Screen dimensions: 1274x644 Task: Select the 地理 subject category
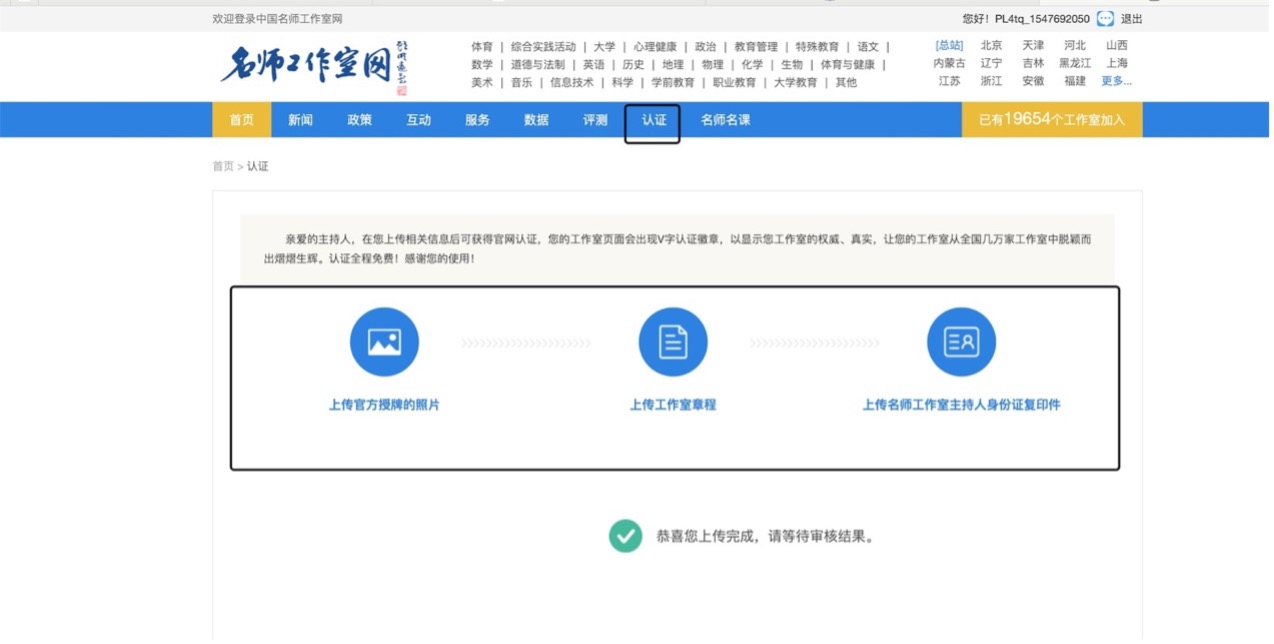(673, 65)
